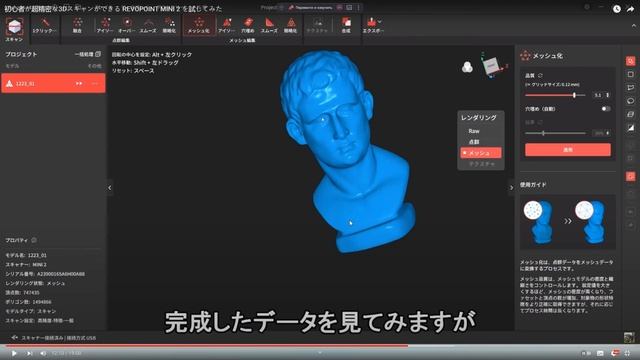Select point cloud Overlap (オーバー) tool
Image resolution: width=640 pixels, height=360 pixels.
(127, 25)
